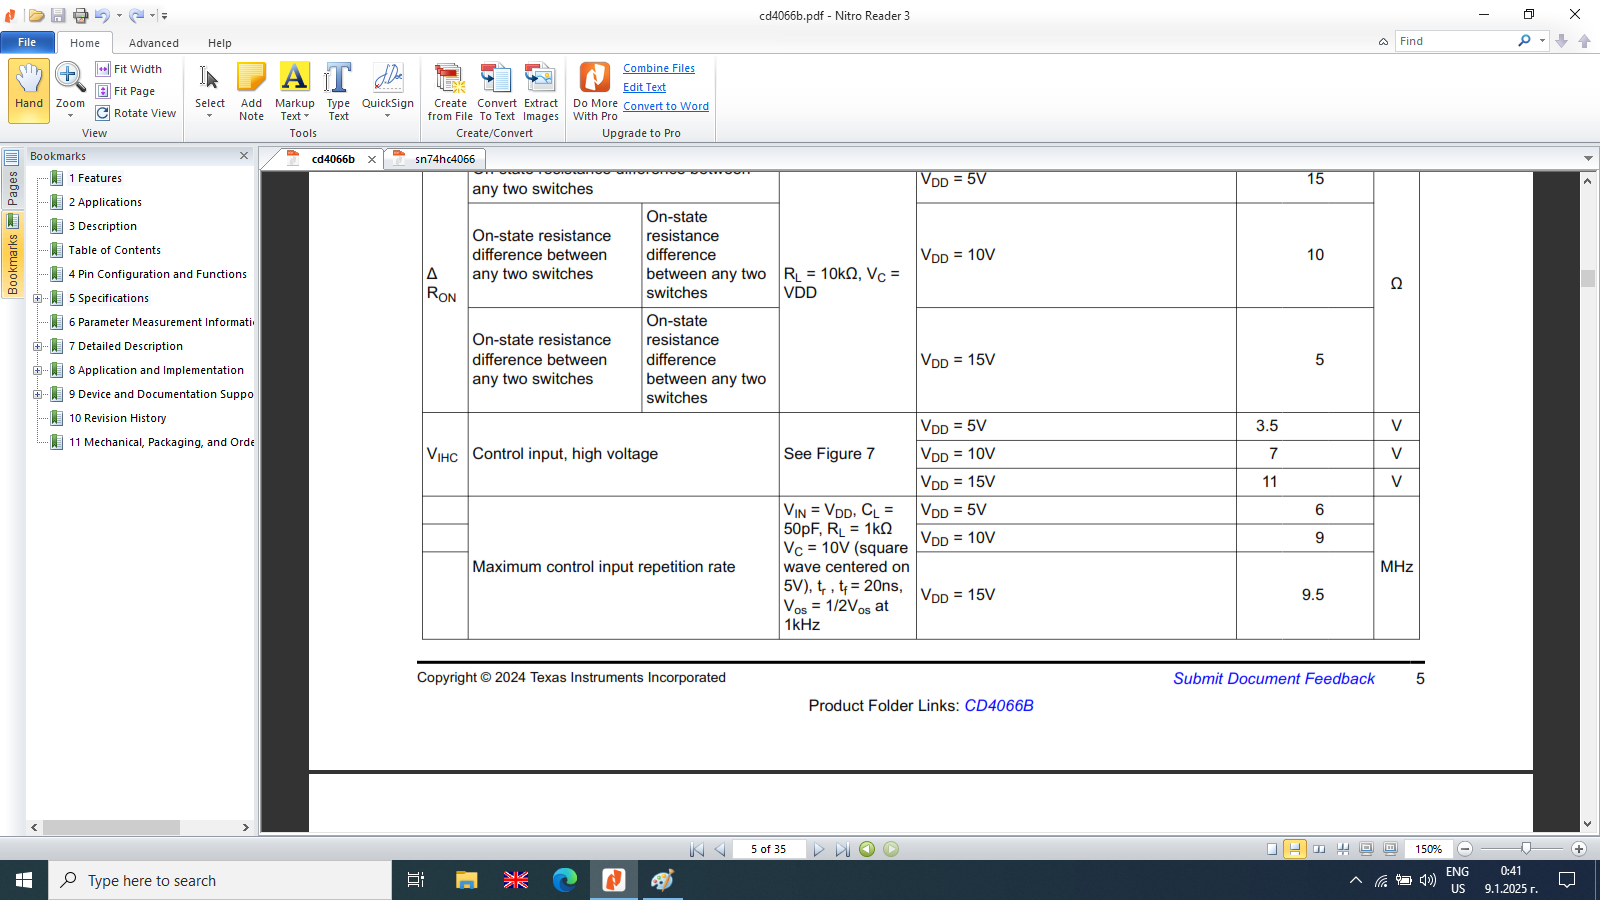
Task: Pick the Type Text tool
Action: [338, 90]
